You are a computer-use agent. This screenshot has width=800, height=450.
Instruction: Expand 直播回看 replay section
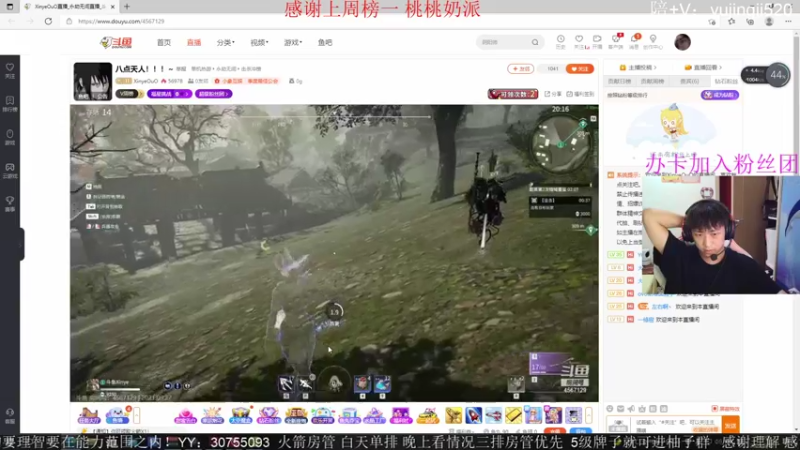point(703,67)
